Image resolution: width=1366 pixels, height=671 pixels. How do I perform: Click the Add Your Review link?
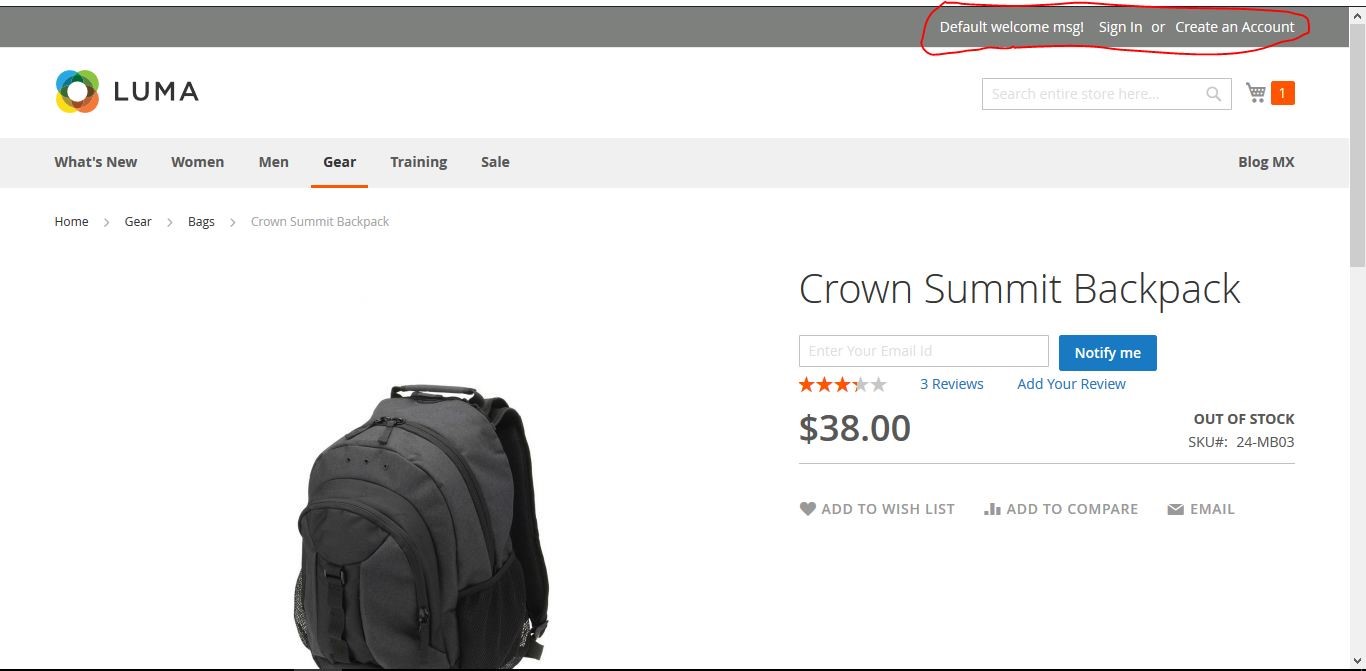pos(1071,384)
